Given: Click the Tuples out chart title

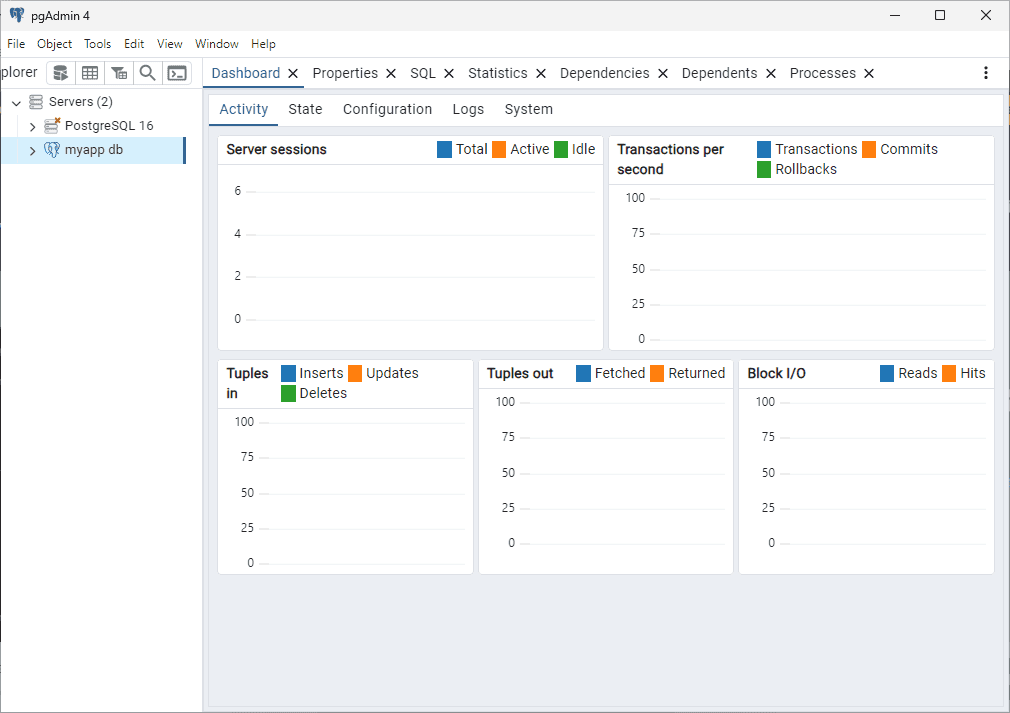Looking at the screenshot, I should 520,374.
